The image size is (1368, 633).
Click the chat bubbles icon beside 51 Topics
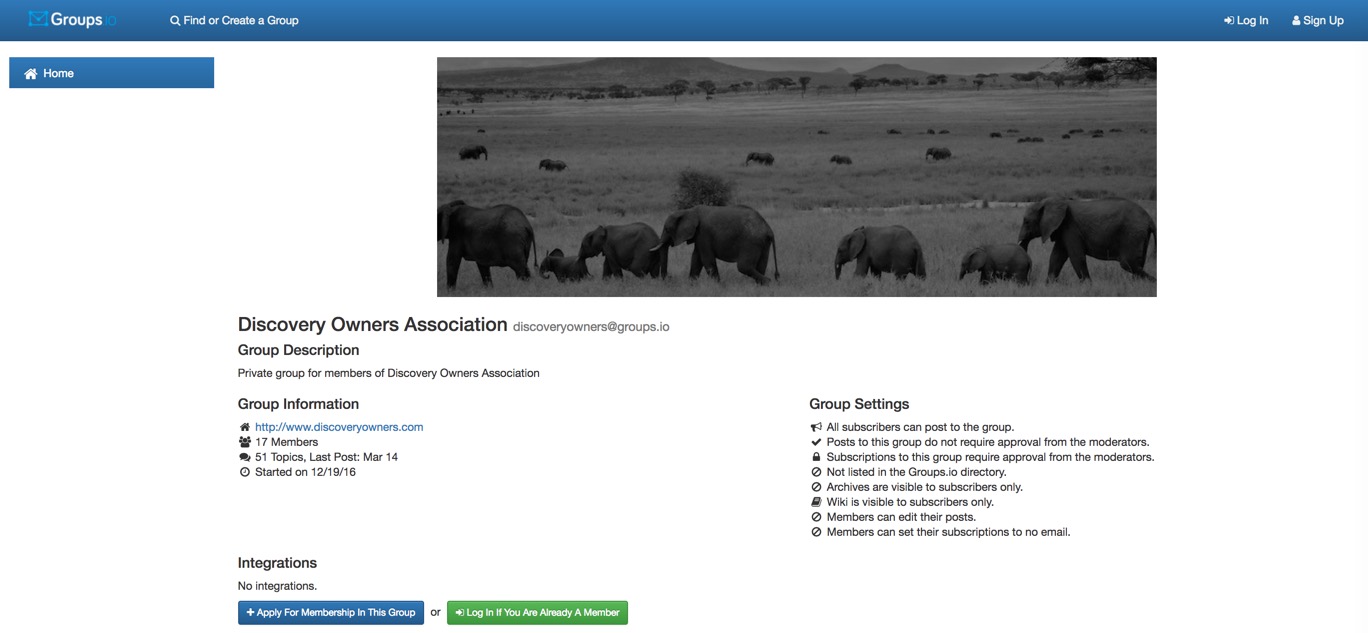tap(245, 457)
